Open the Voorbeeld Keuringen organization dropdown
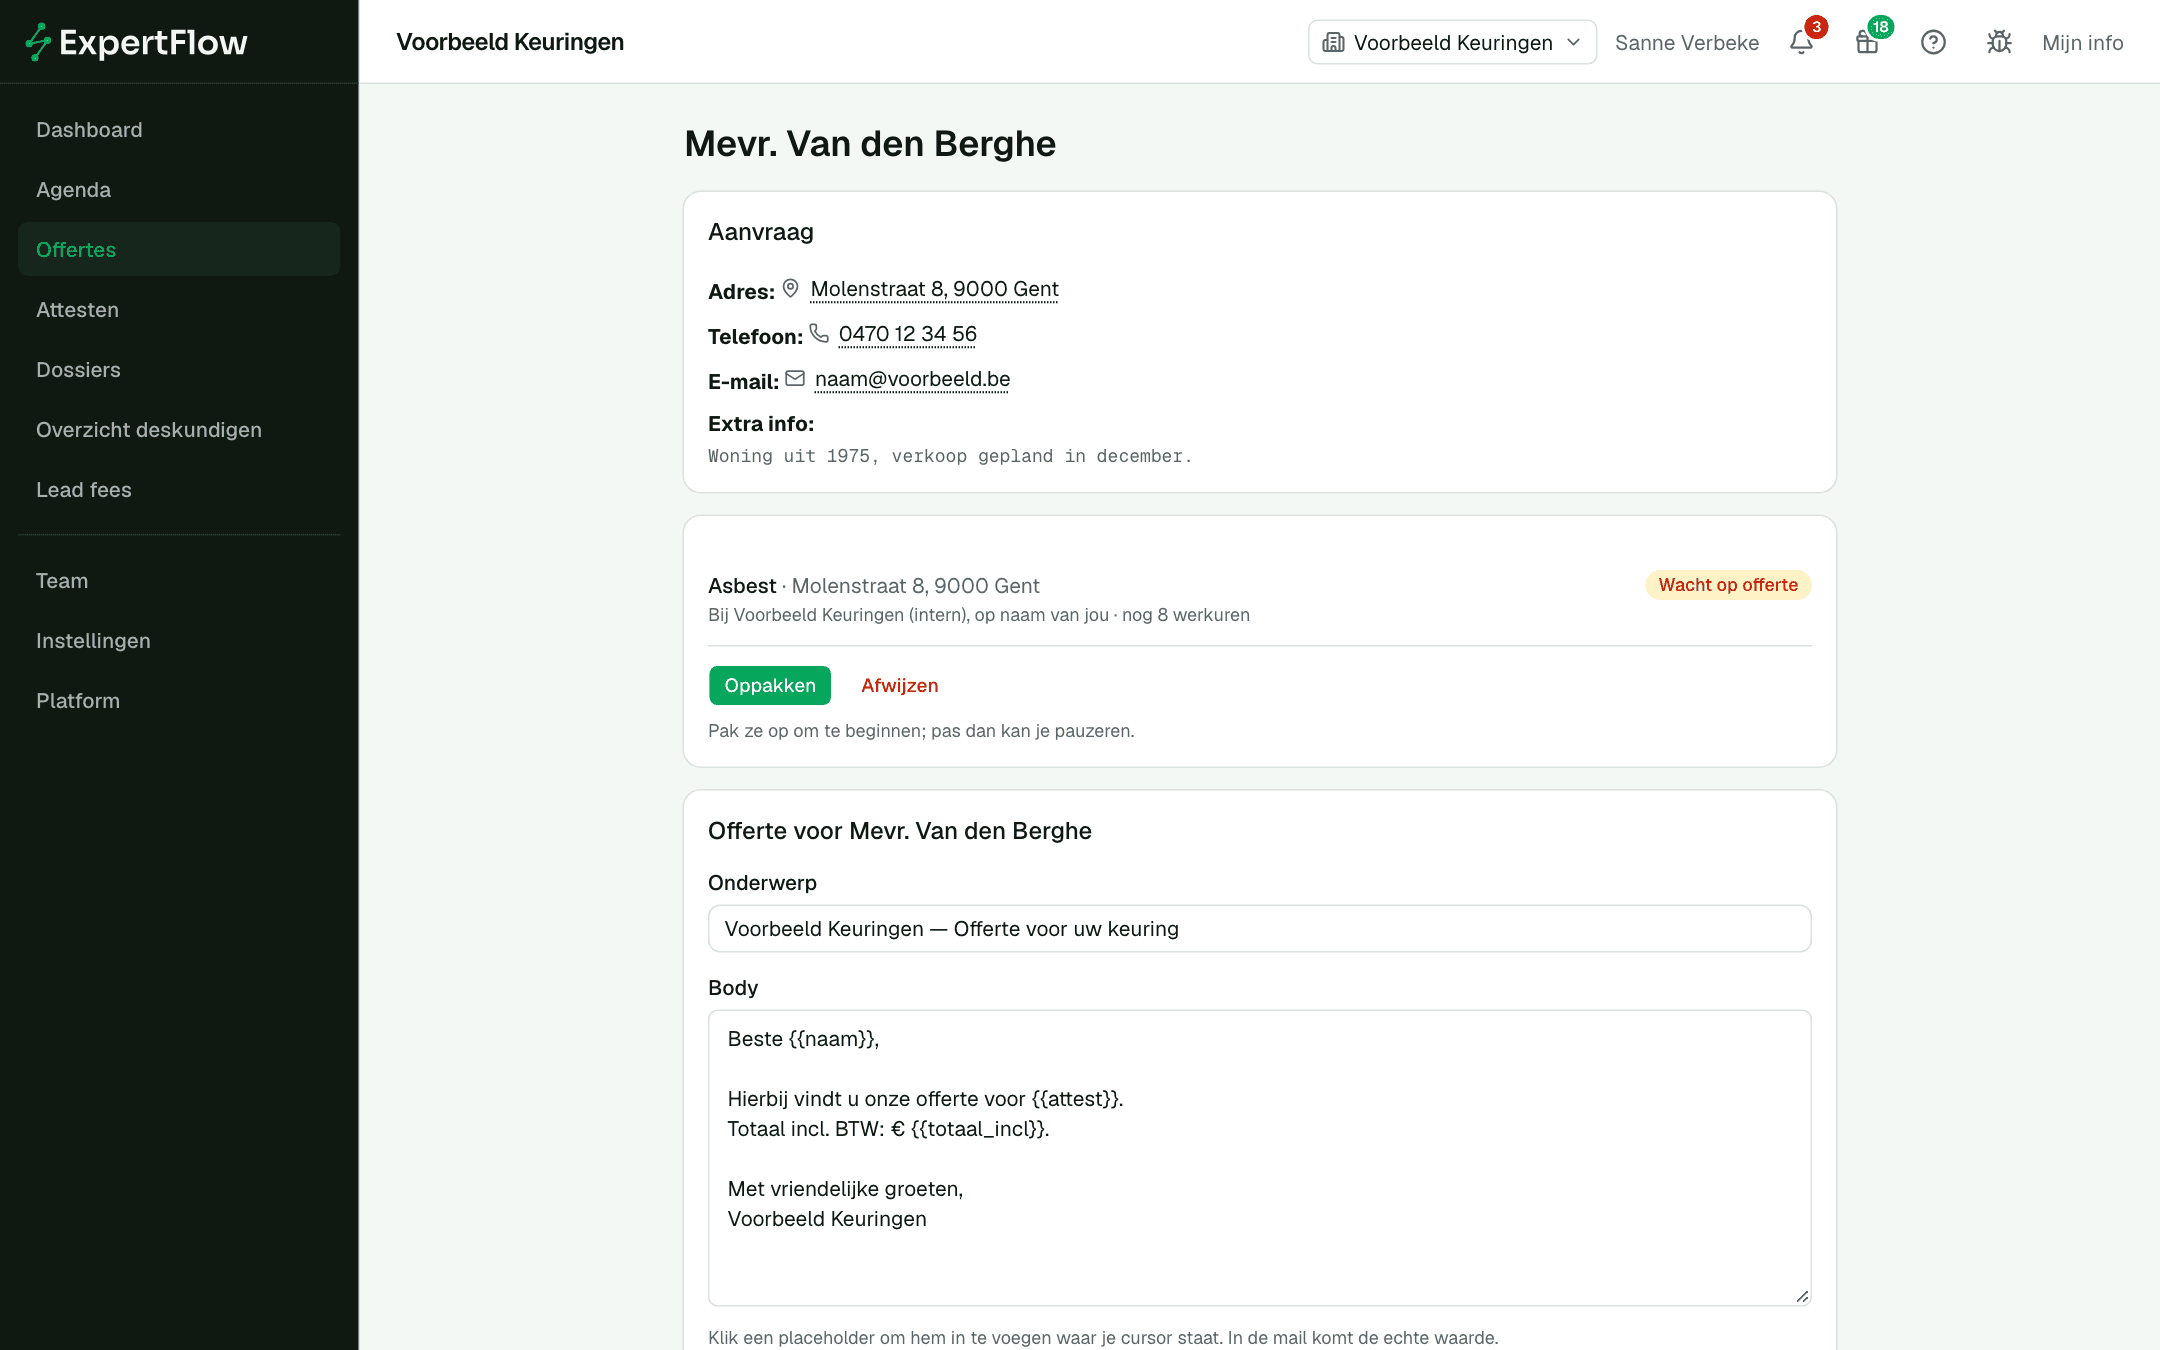2160x1350 pixels. pyautogui.click(x=1452, y=42)
